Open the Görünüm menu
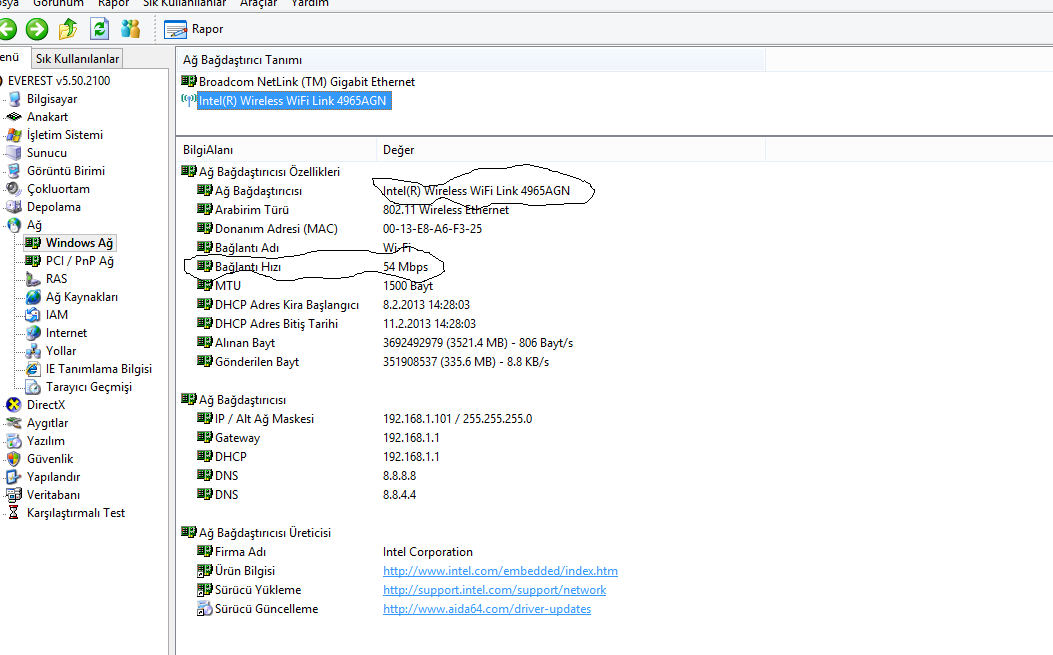1053x655 pixels. (x=58, y=3)
